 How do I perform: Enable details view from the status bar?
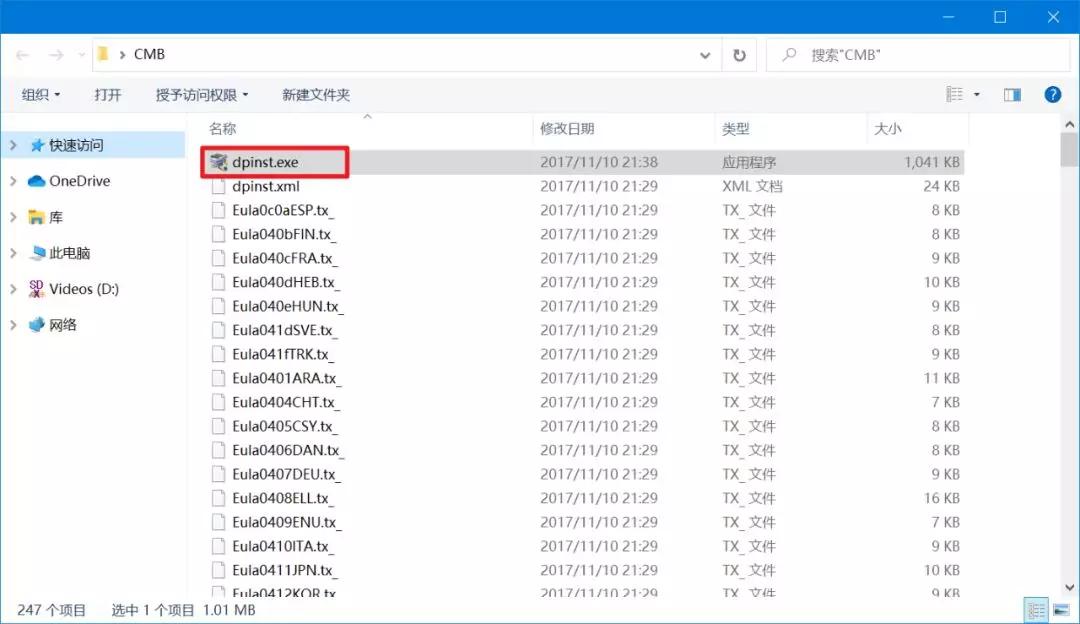click(x=1037, y=608)
